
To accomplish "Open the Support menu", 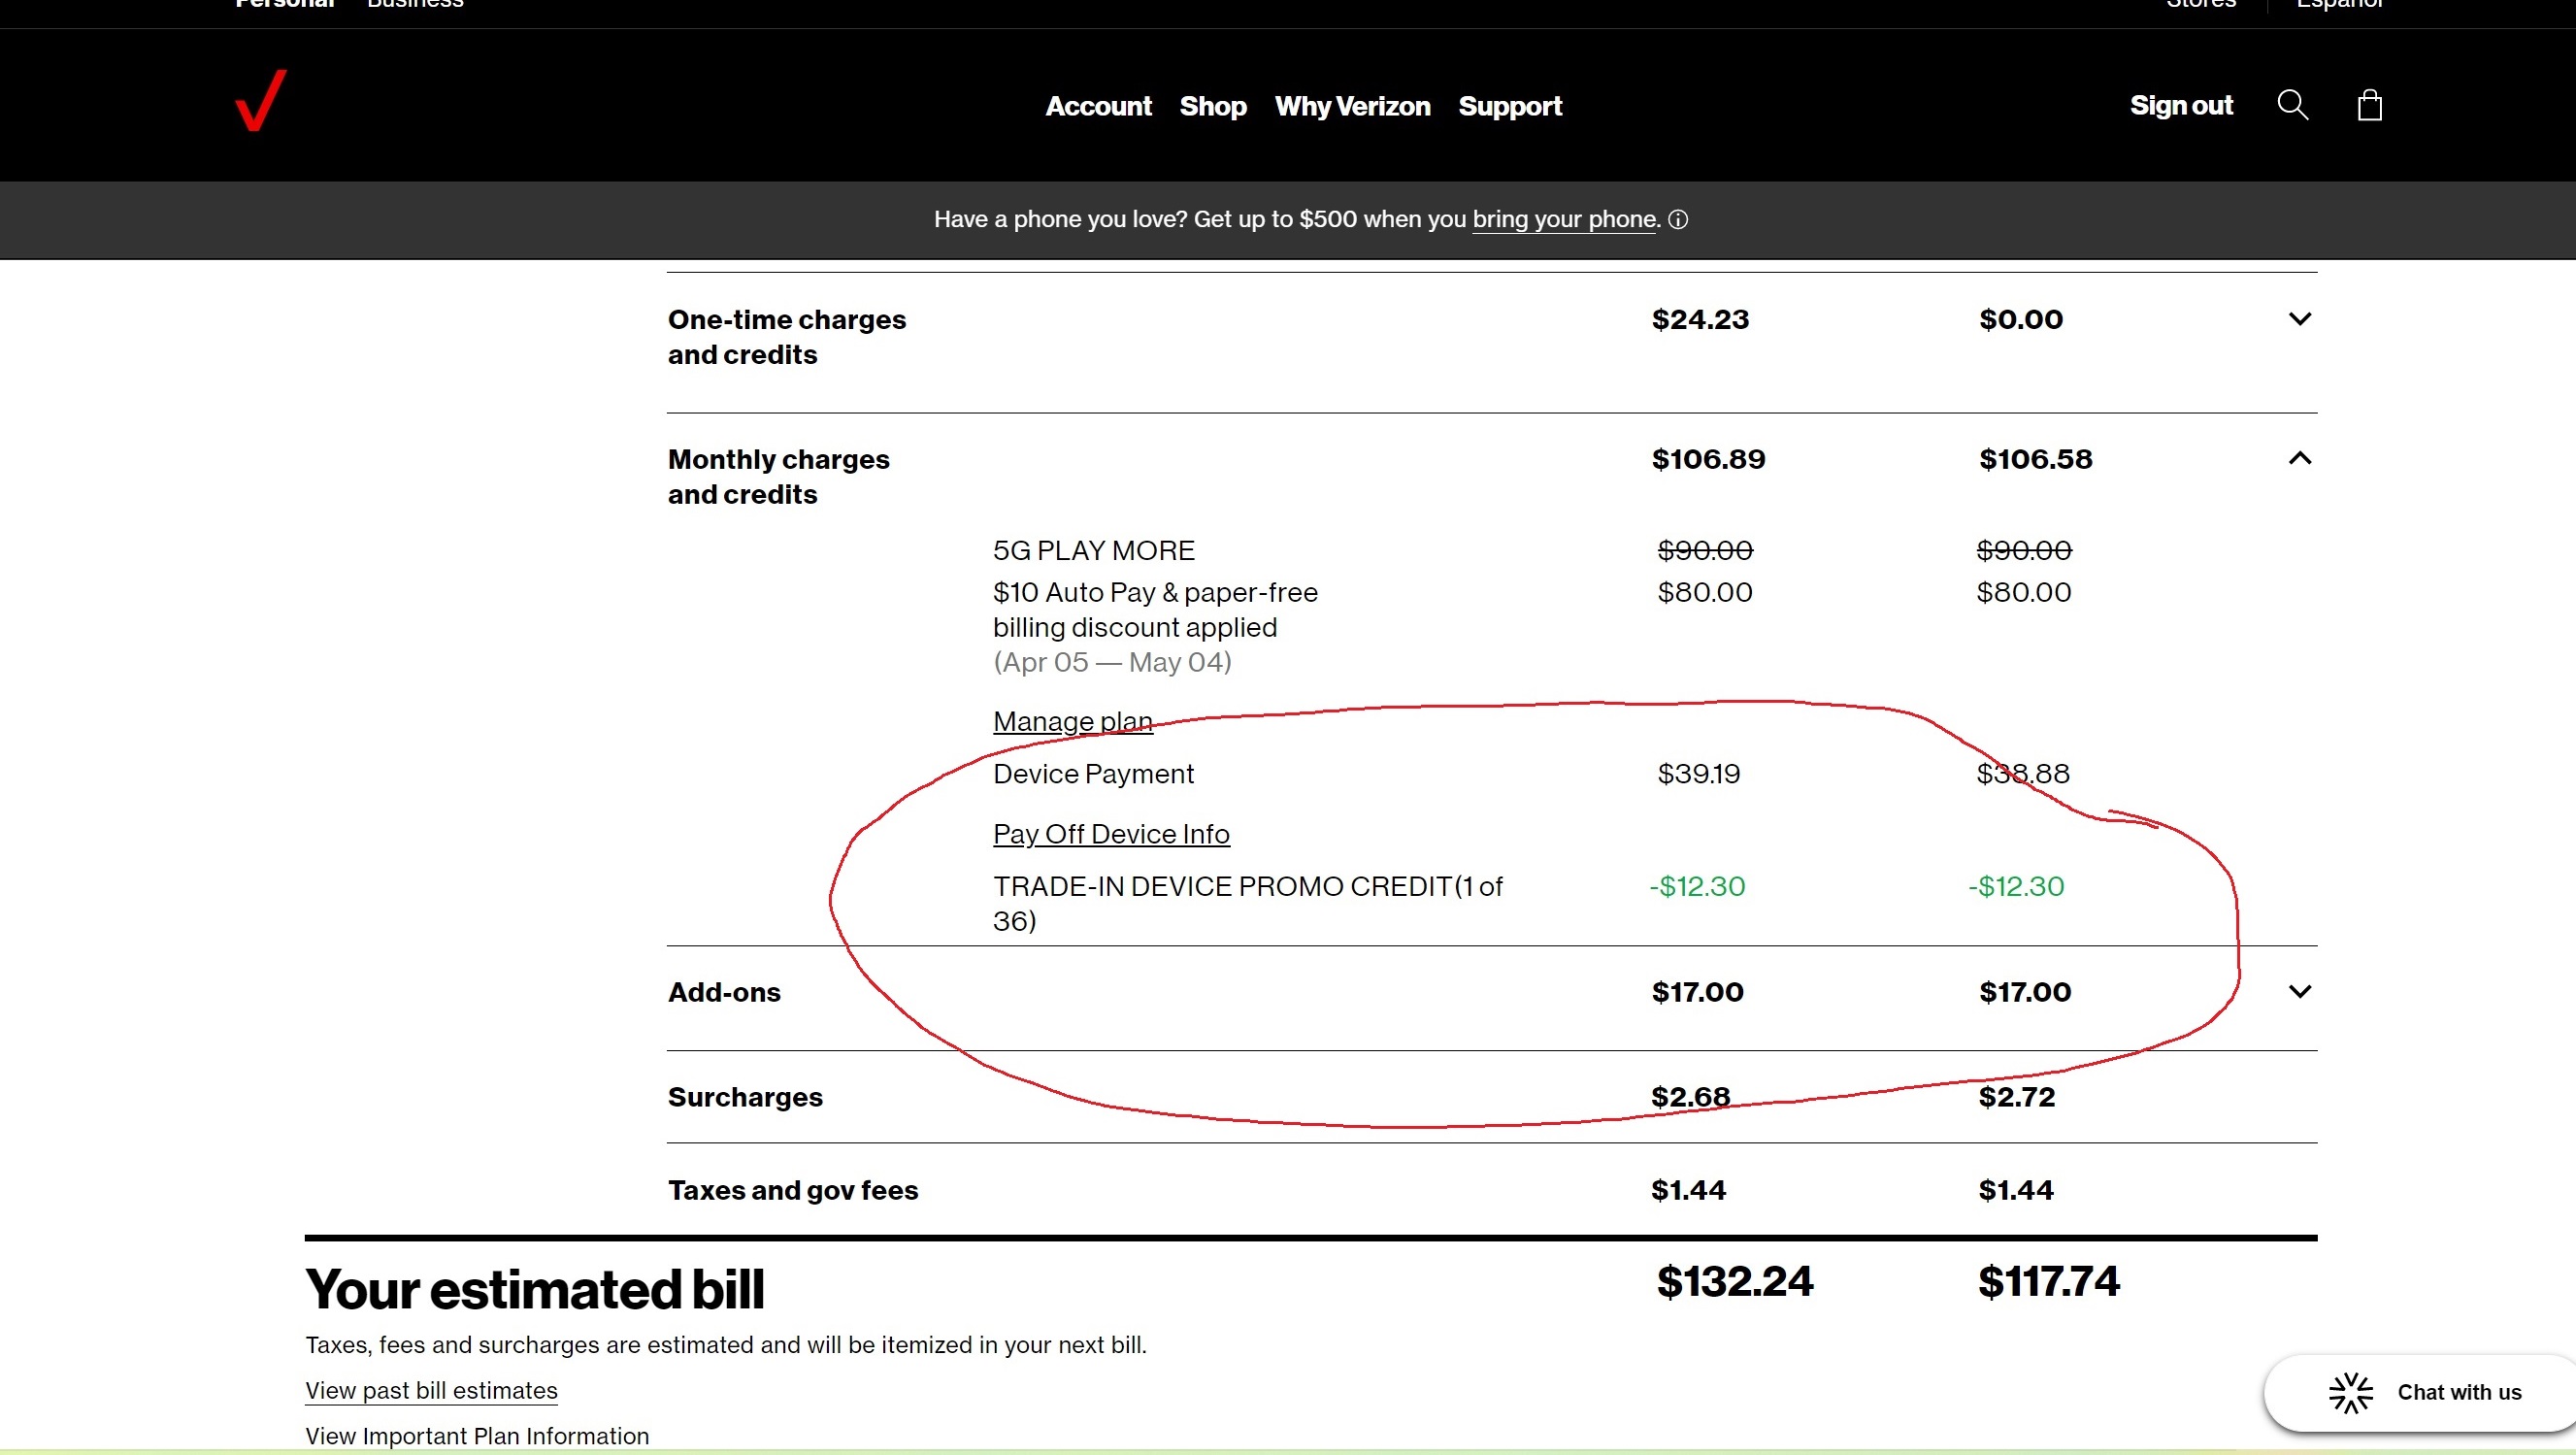I will [1510, 106].
